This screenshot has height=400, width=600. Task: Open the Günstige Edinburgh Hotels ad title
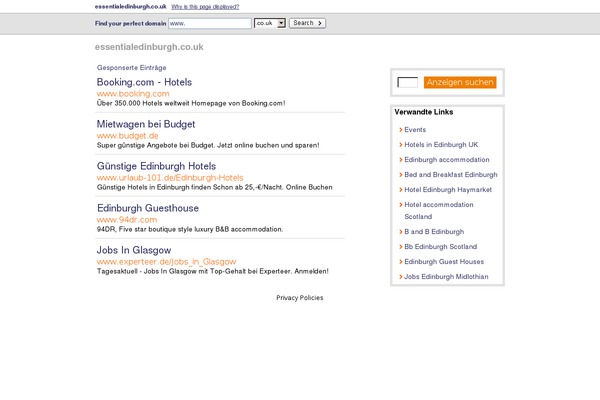tap(156, 167)
